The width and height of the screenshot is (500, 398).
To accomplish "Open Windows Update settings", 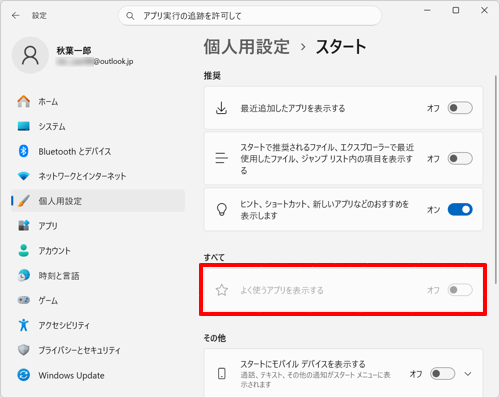I will click(98, 375).
